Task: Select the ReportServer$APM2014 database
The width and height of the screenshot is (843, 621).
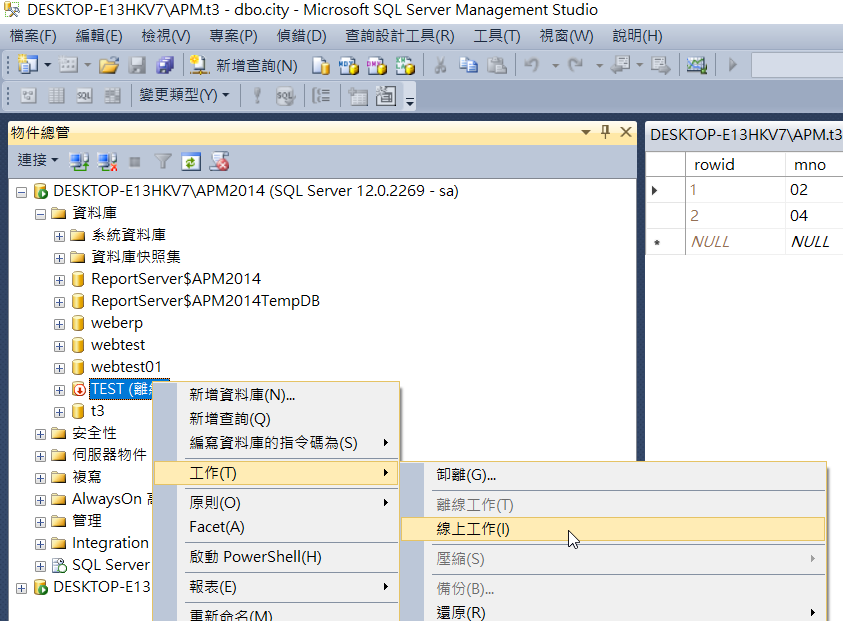Action: pyautogui.click(x=176, y=279)
